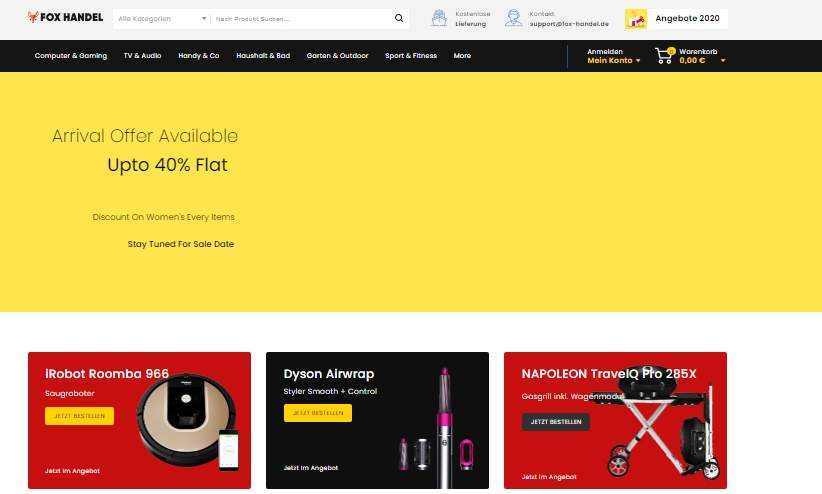Click the 0,00 € cart total
The height and width of the screenshot is (494, 822).
692,60
